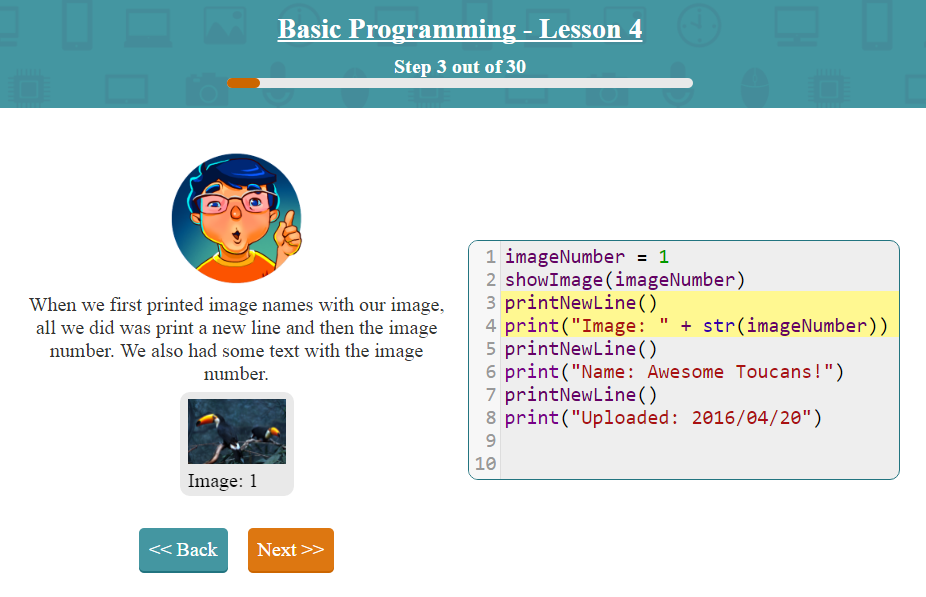This screenshot has width=926, height=597.
Task: Select code line imageNumber = 1
Action: [x=586, y=257]
